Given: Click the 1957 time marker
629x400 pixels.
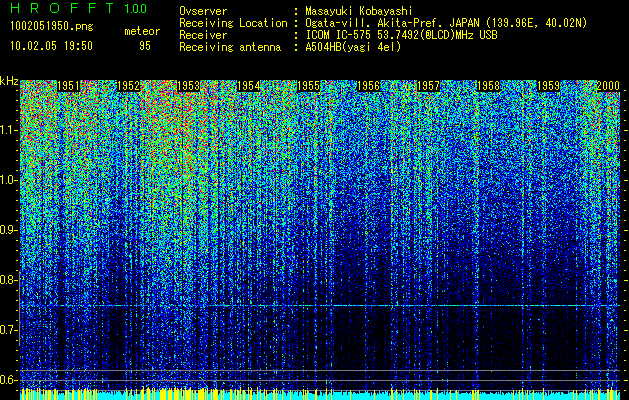Looking at the screenshot, I should pos(428,86).
